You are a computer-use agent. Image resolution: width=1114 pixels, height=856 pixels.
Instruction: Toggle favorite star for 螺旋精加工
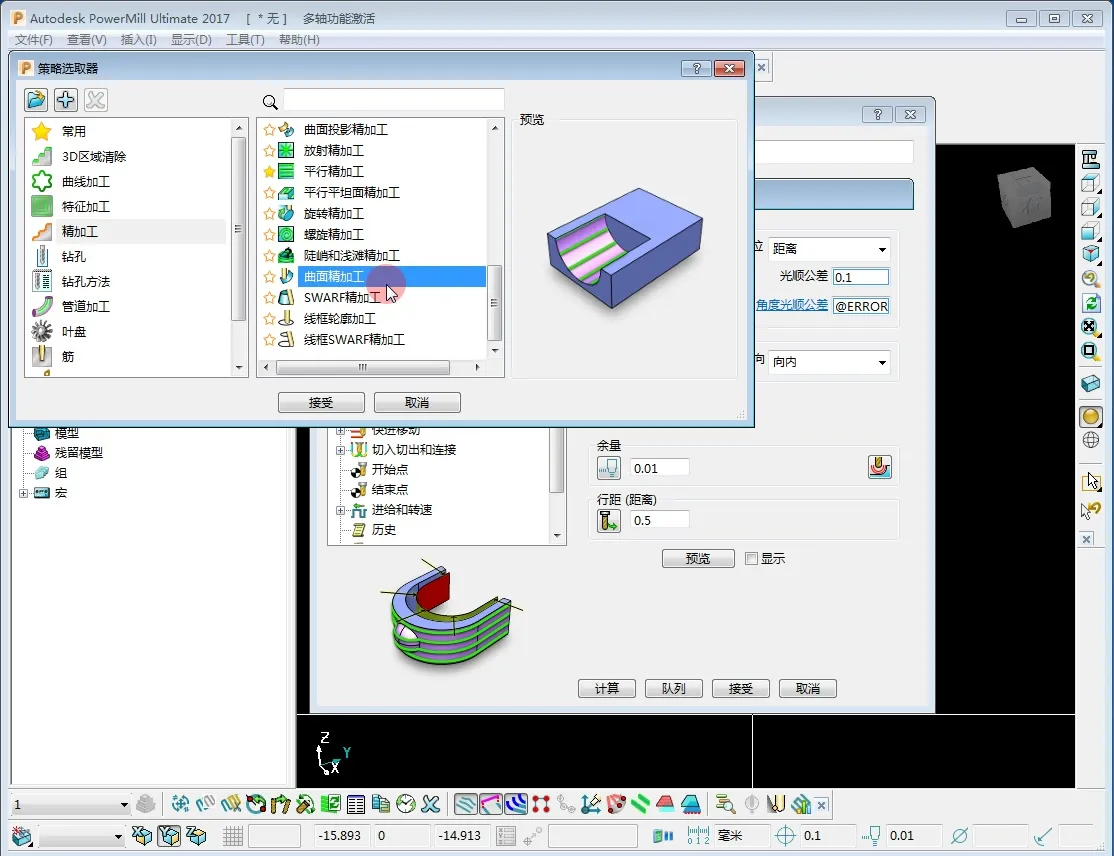point(269,235)
